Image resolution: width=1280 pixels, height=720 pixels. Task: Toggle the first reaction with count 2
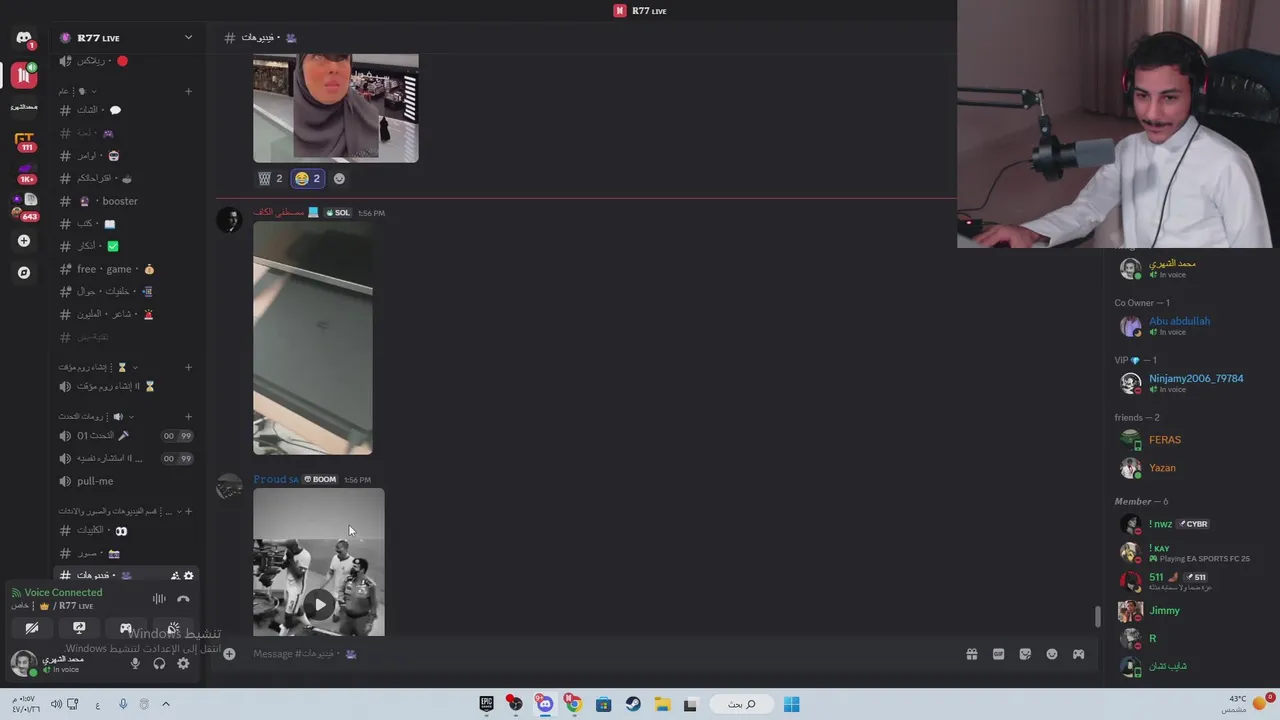271,178
